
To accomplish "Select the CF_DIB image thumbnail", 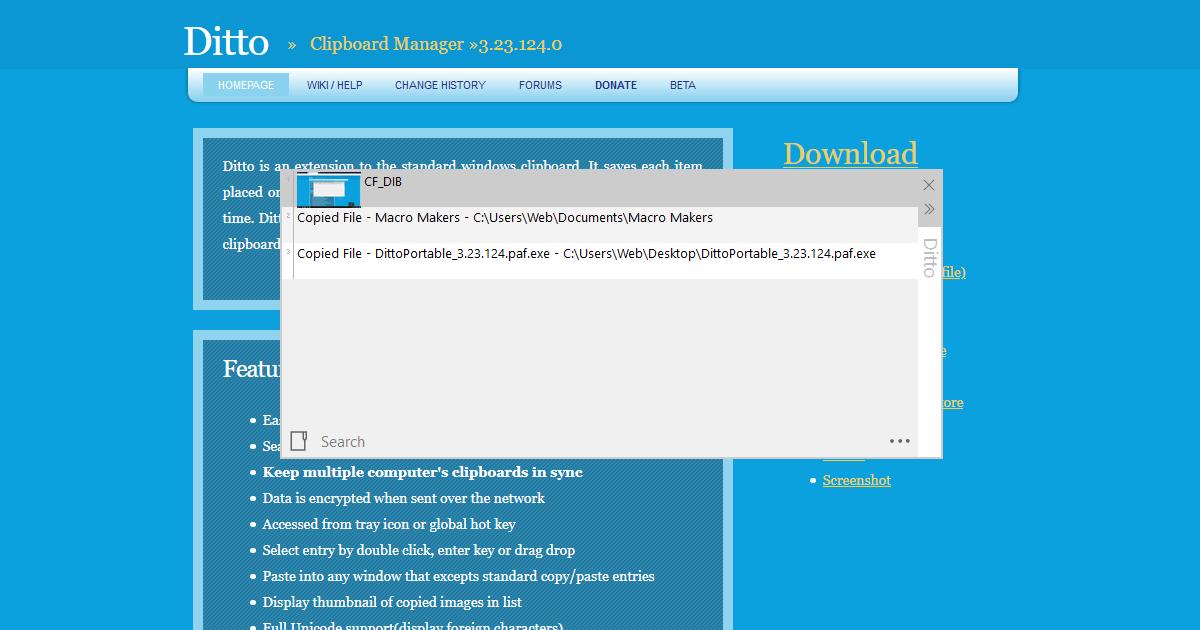I will (x=328, y=189).
